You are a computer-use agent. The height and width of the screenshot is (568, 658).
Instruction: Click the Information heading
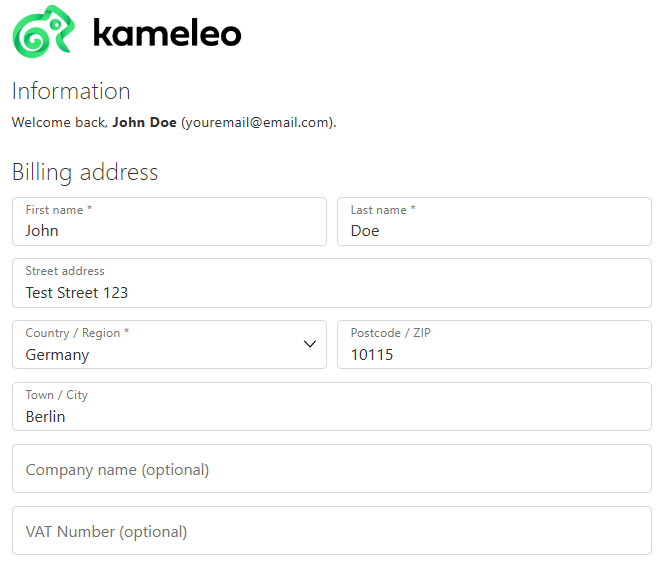point(71,91)
